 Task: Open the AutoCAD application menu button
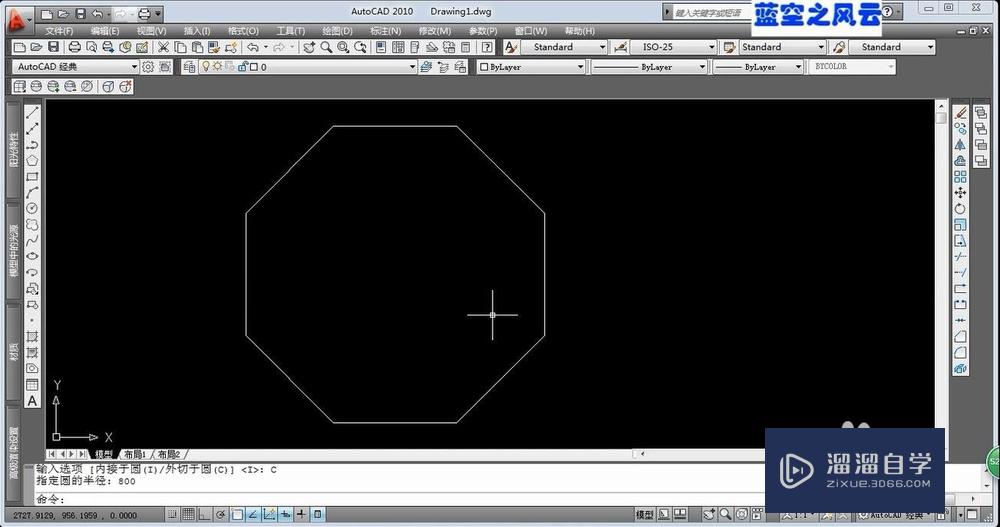click(x=18, y=18)
